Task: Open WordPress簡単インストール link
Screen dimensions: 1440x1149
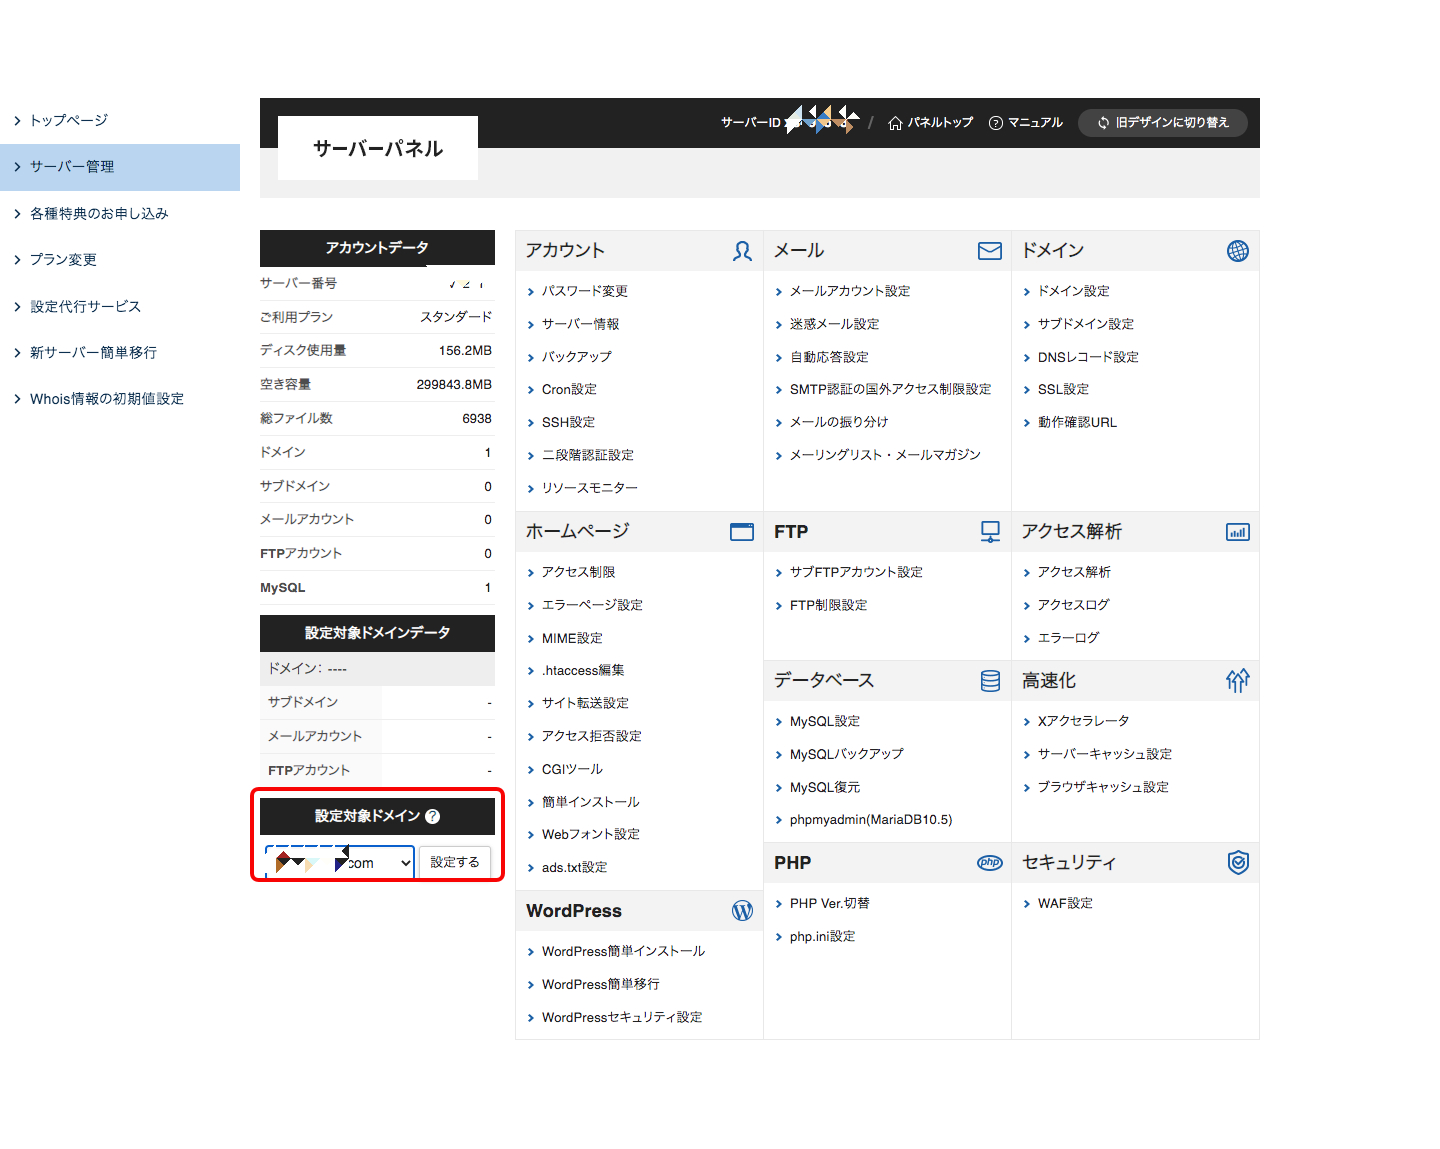Action: coord(623,951)
